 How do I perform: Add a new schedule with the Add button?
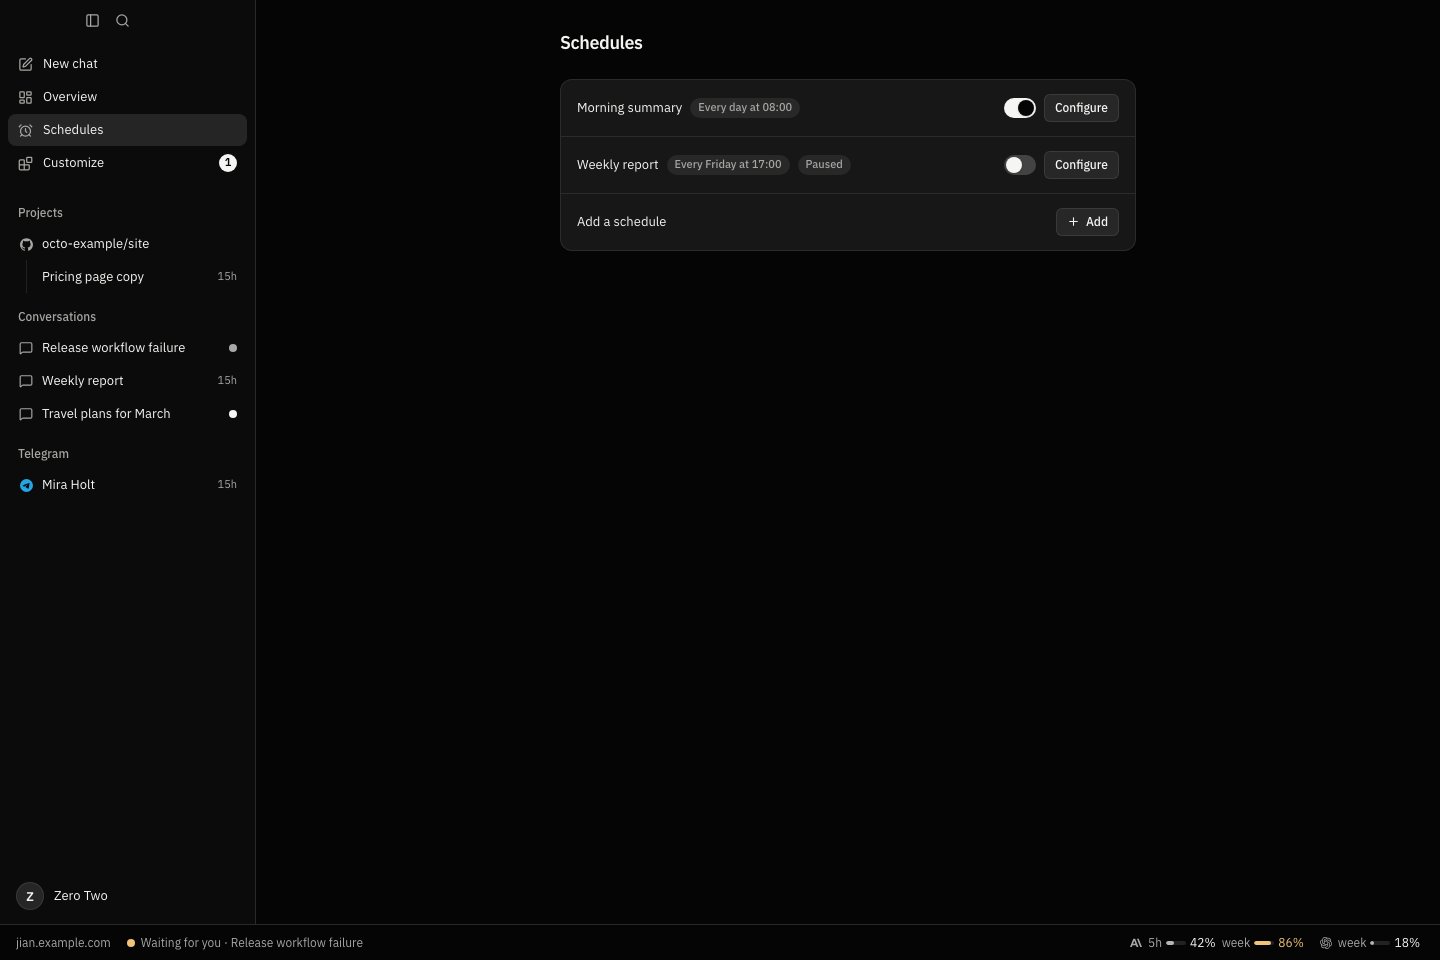[1087, 222]
